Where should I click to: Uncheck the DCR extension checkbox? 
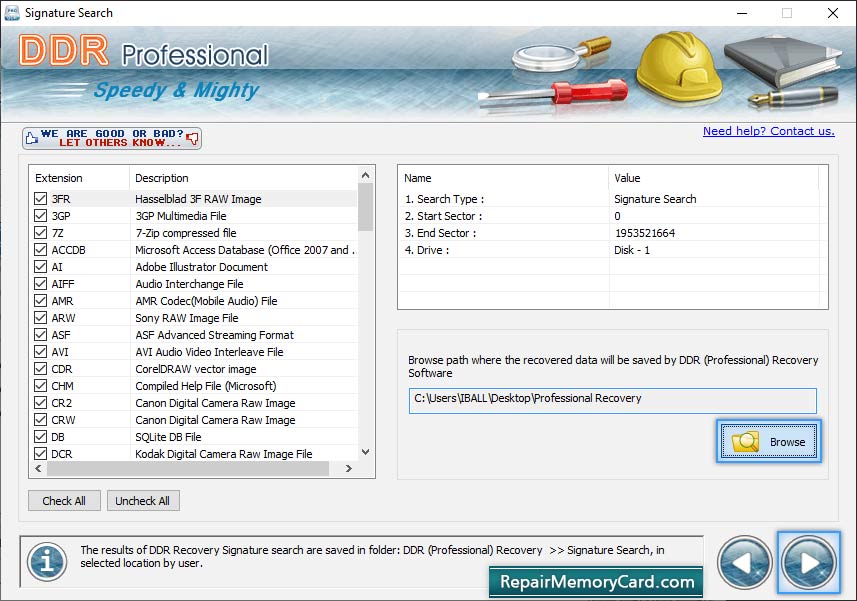40,453
